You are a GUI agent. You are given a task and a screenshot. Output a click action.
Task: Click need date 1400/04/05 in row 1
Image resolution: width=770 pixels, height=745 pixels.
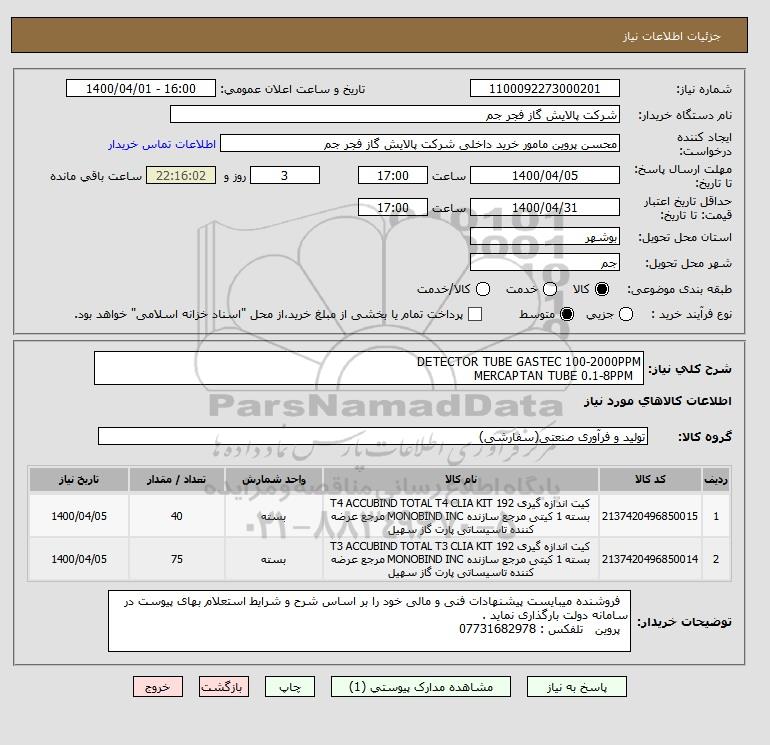pos(79,516)
